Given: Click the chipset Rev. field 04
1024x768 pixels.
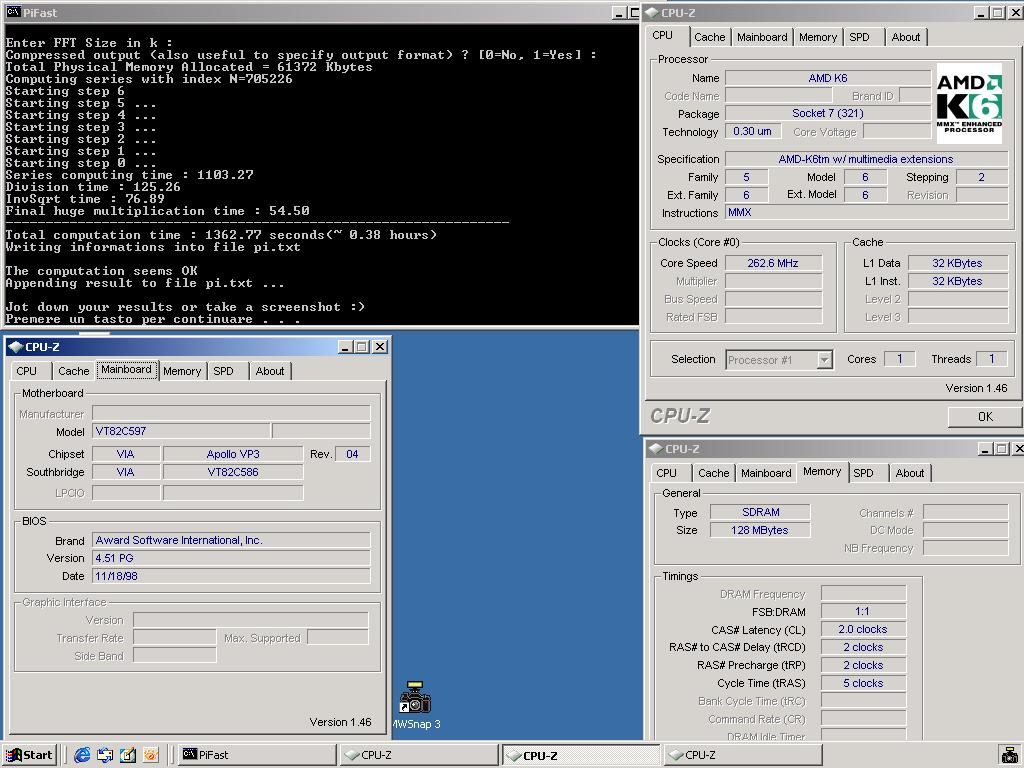Looking at the screenshot, I should click(x=352, y=454).
